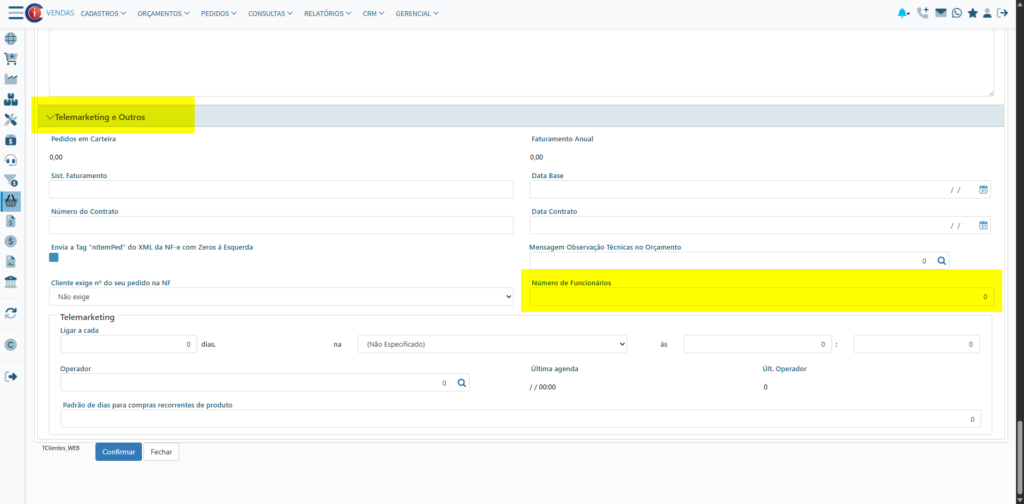Image resolution: width=1024 pixels, height=504 pixels.
Task: Open the CADASTROS menu
Action: point(103,13)
